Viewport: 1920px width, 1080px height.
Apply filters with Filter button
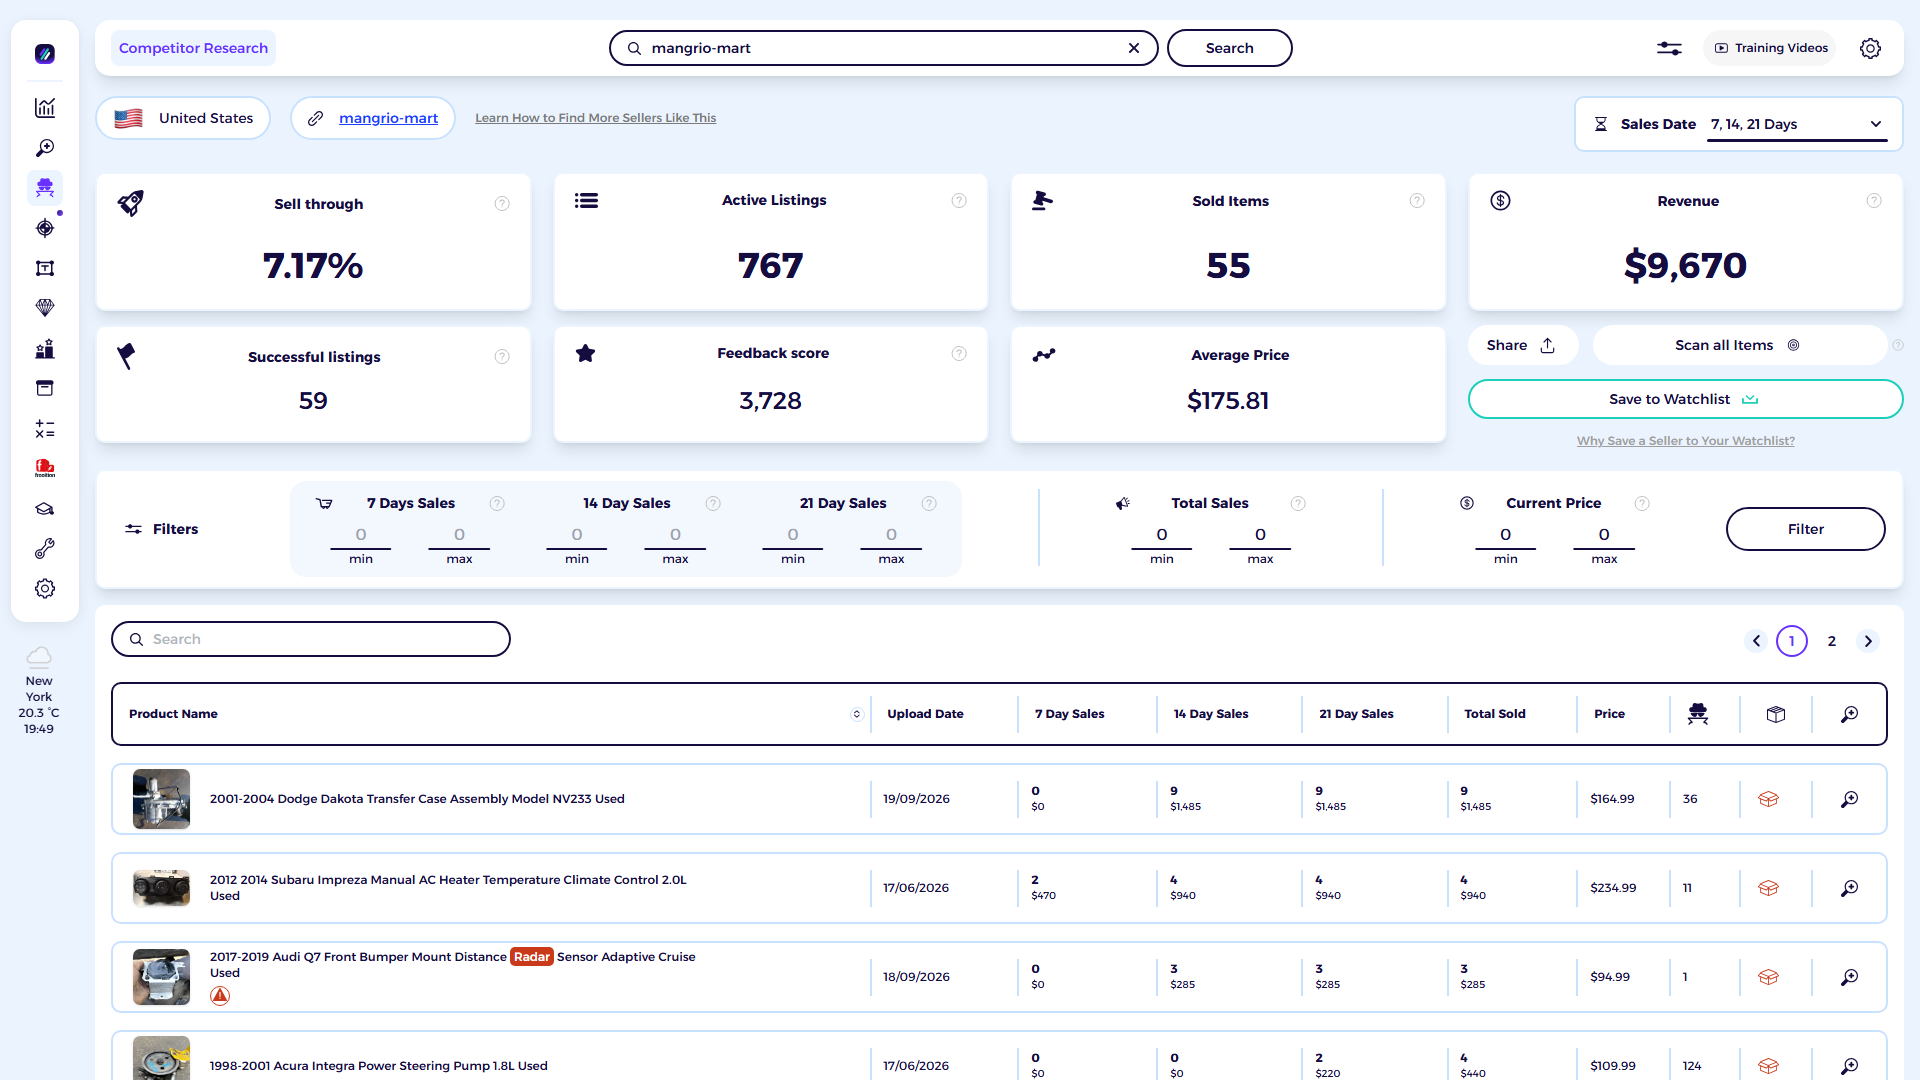tap(1805, 529)
